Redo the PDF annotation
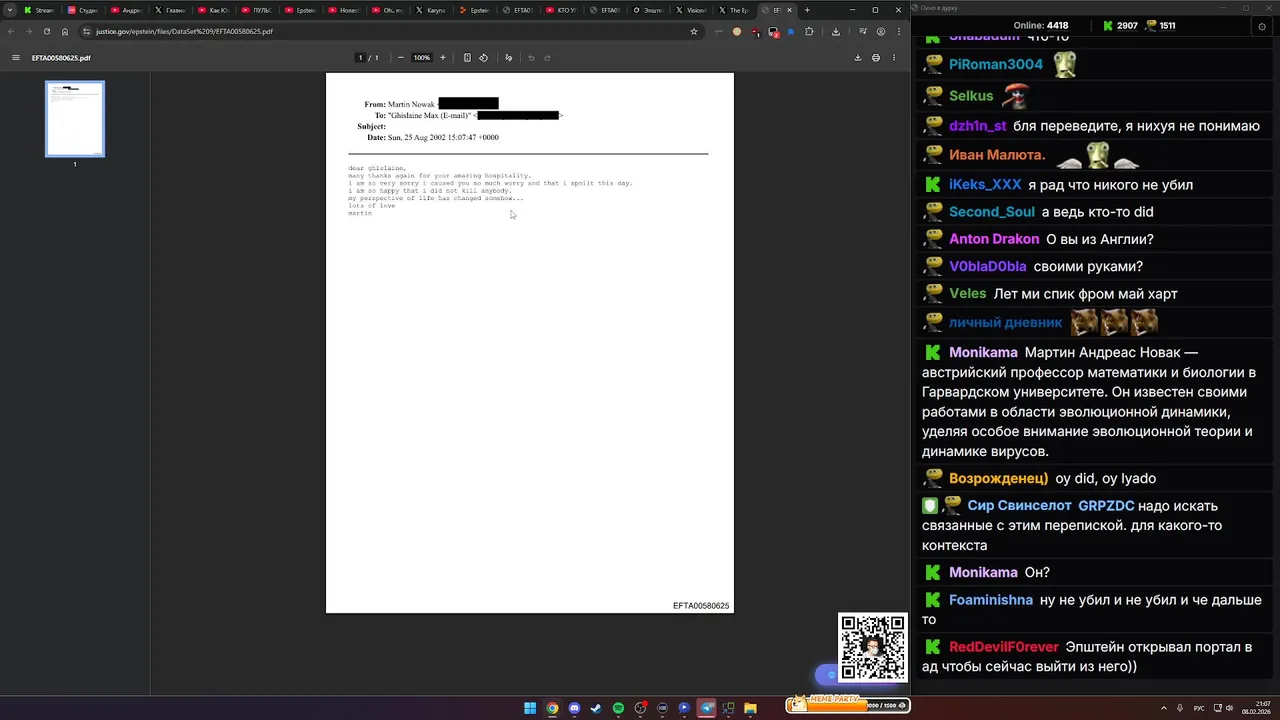 click(x=547, y=58)
